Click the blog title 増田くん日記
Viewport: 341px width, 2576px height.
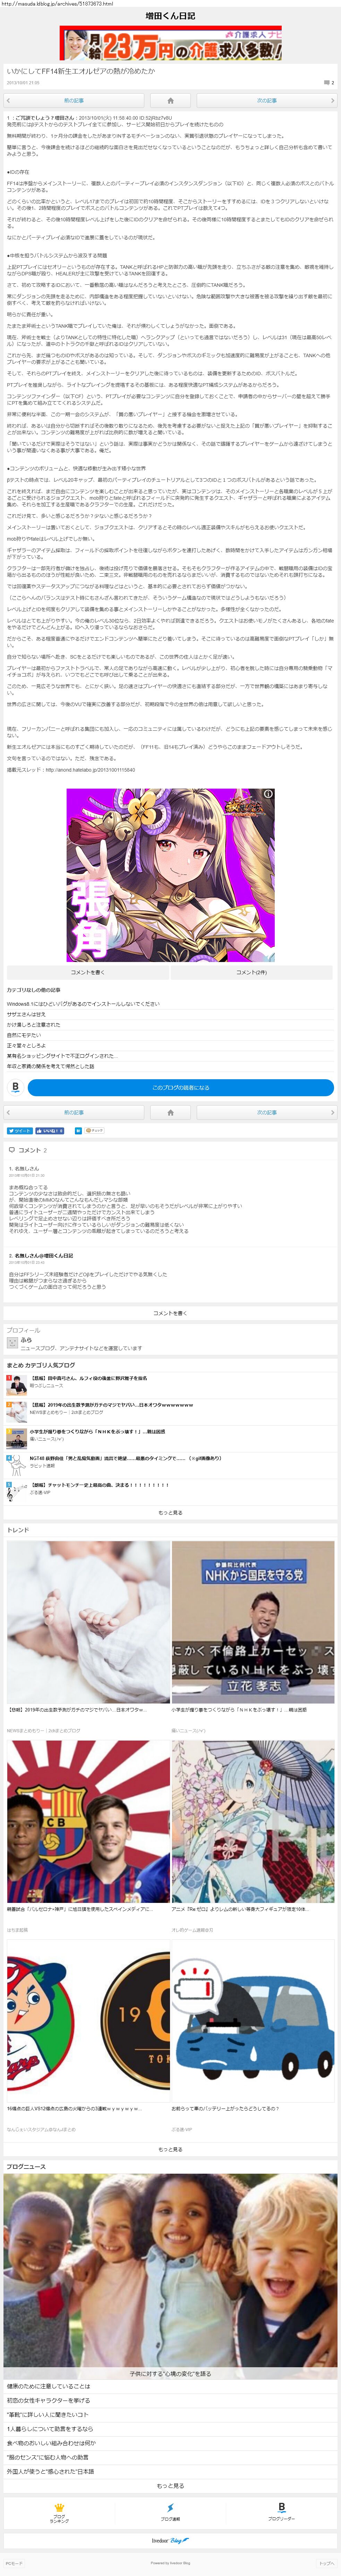pyautogui.click(x=170, y=16)
